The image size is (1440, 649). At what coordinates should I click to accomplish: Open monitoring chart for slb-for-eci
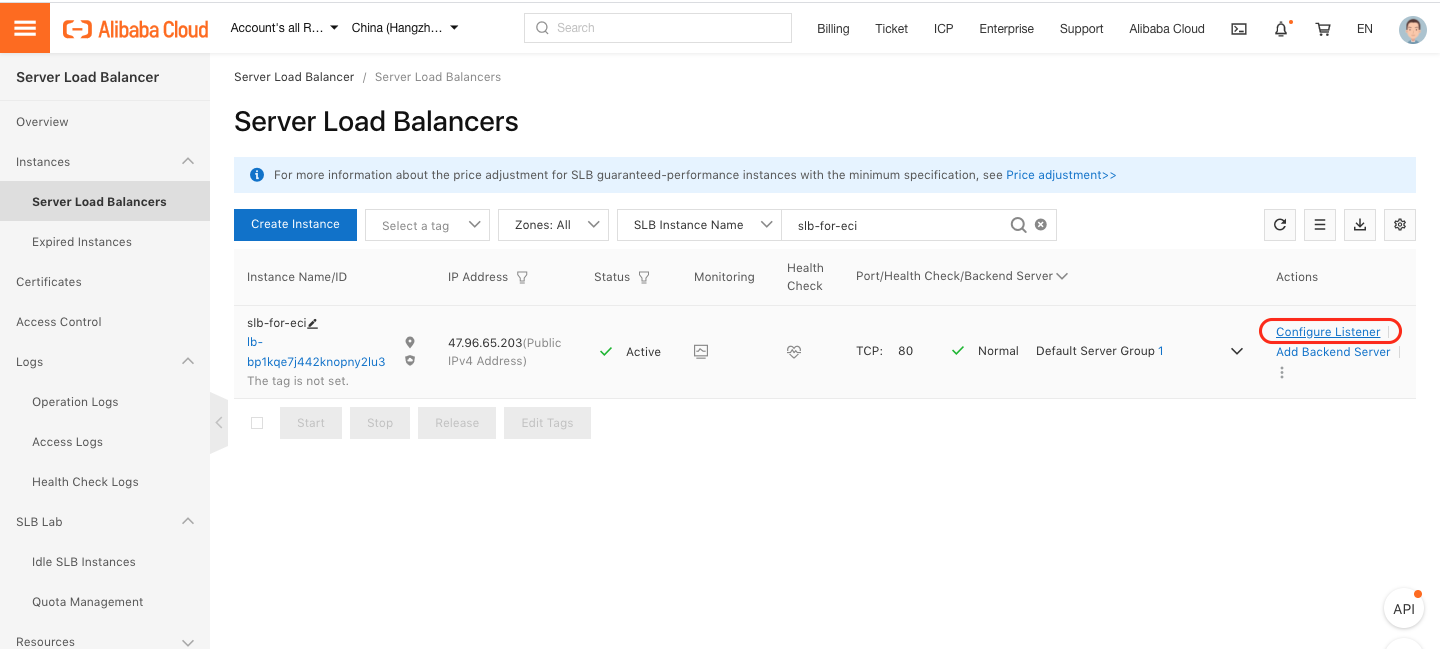tap(701, 351)
